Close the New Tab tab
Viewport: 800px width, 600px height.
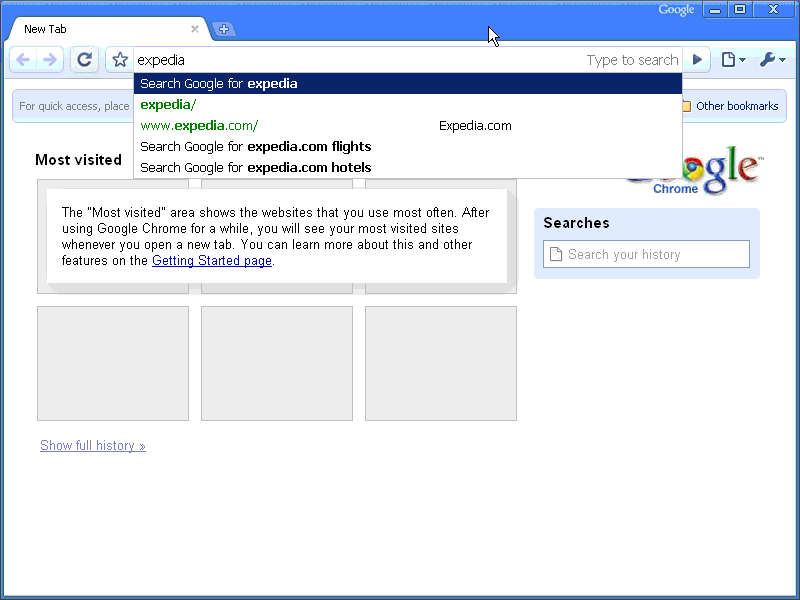(195, 29)
